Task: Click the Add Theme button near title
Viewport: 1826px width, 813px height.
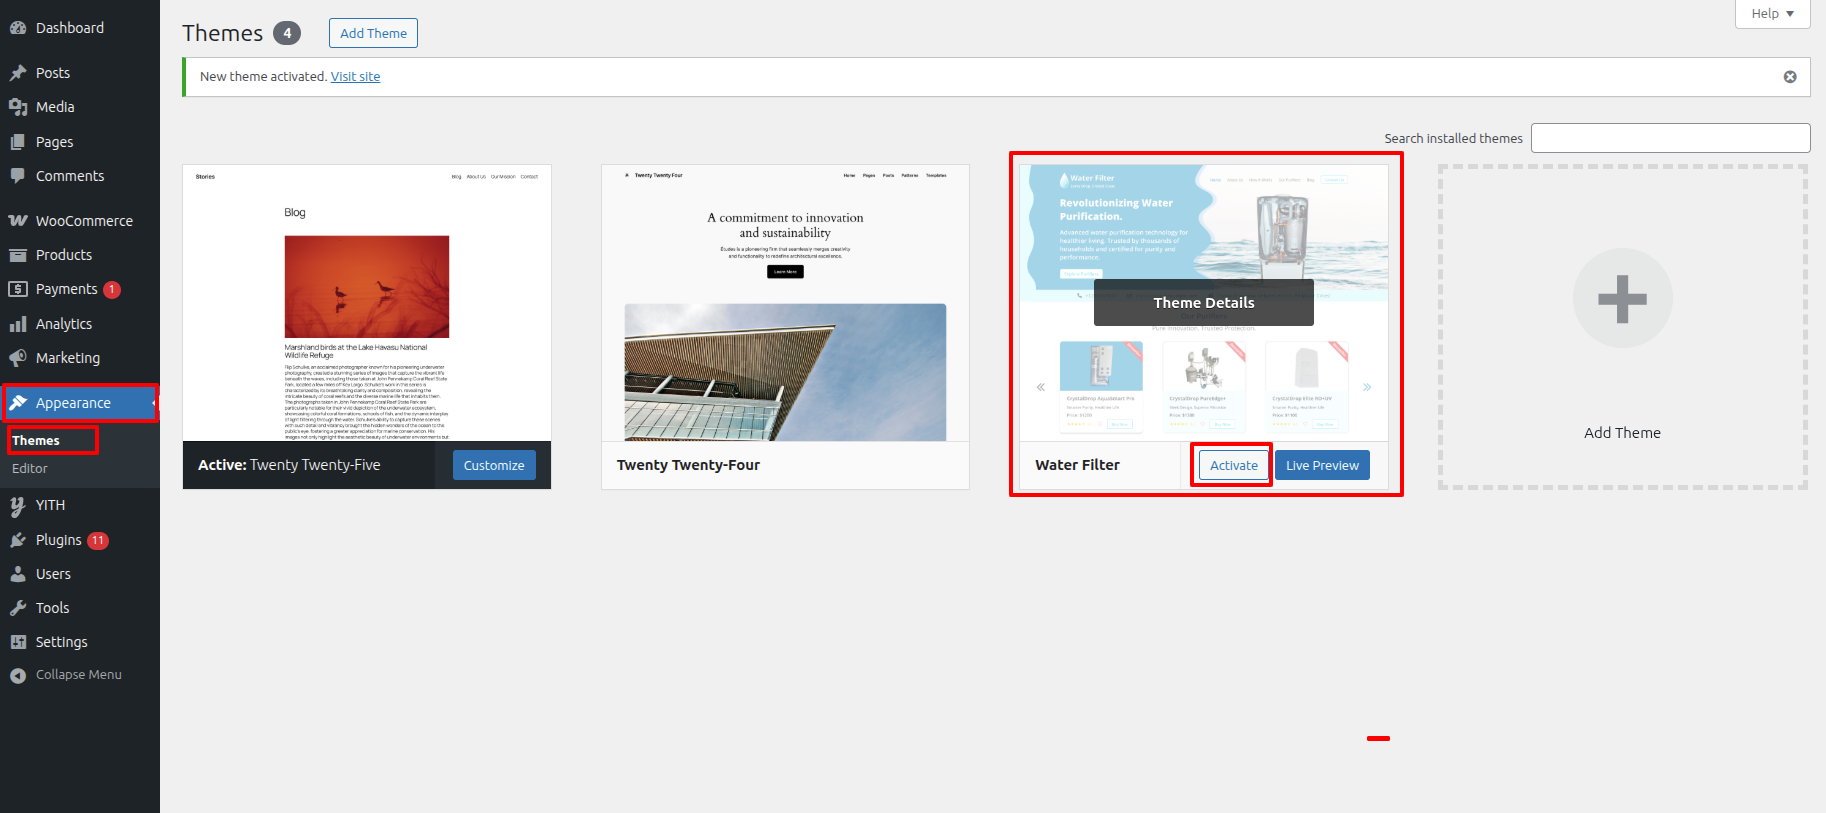Action: 373,33
